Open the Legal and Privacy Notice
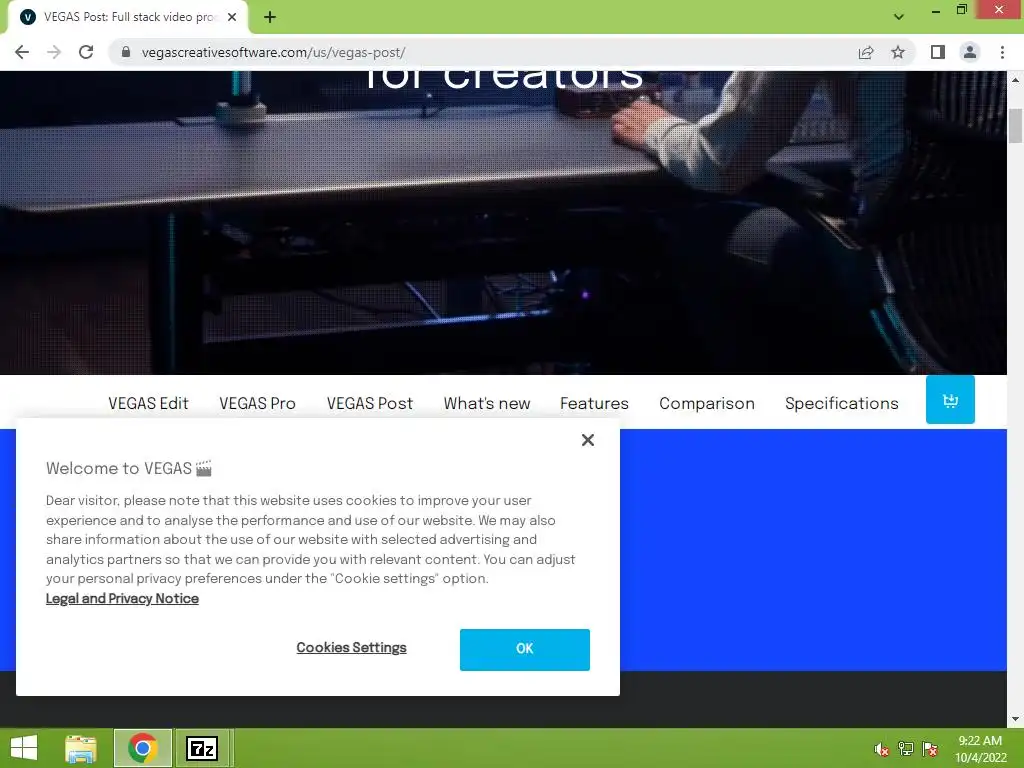Viewport: 1024px width, 768px height. (x=122, y=599)
